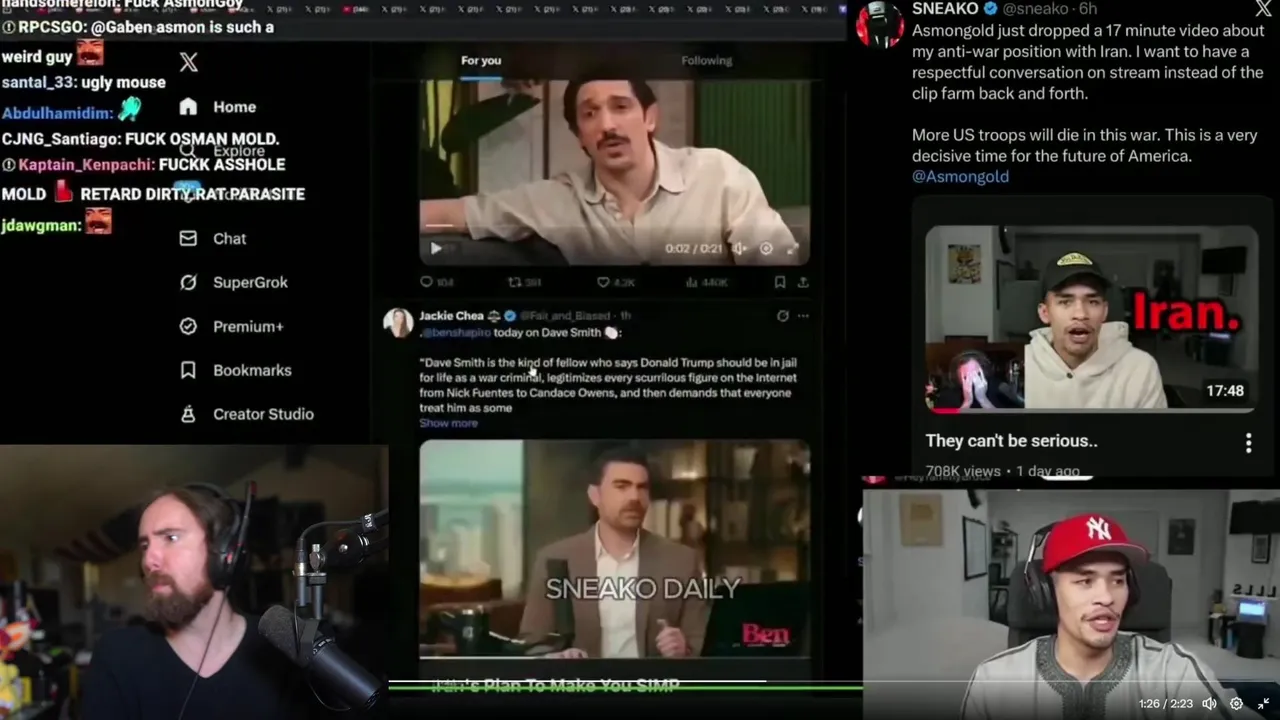Screen dimensions: 1280x720
Task: Seek on the bottom video progress bar
Action: [625, 682]
